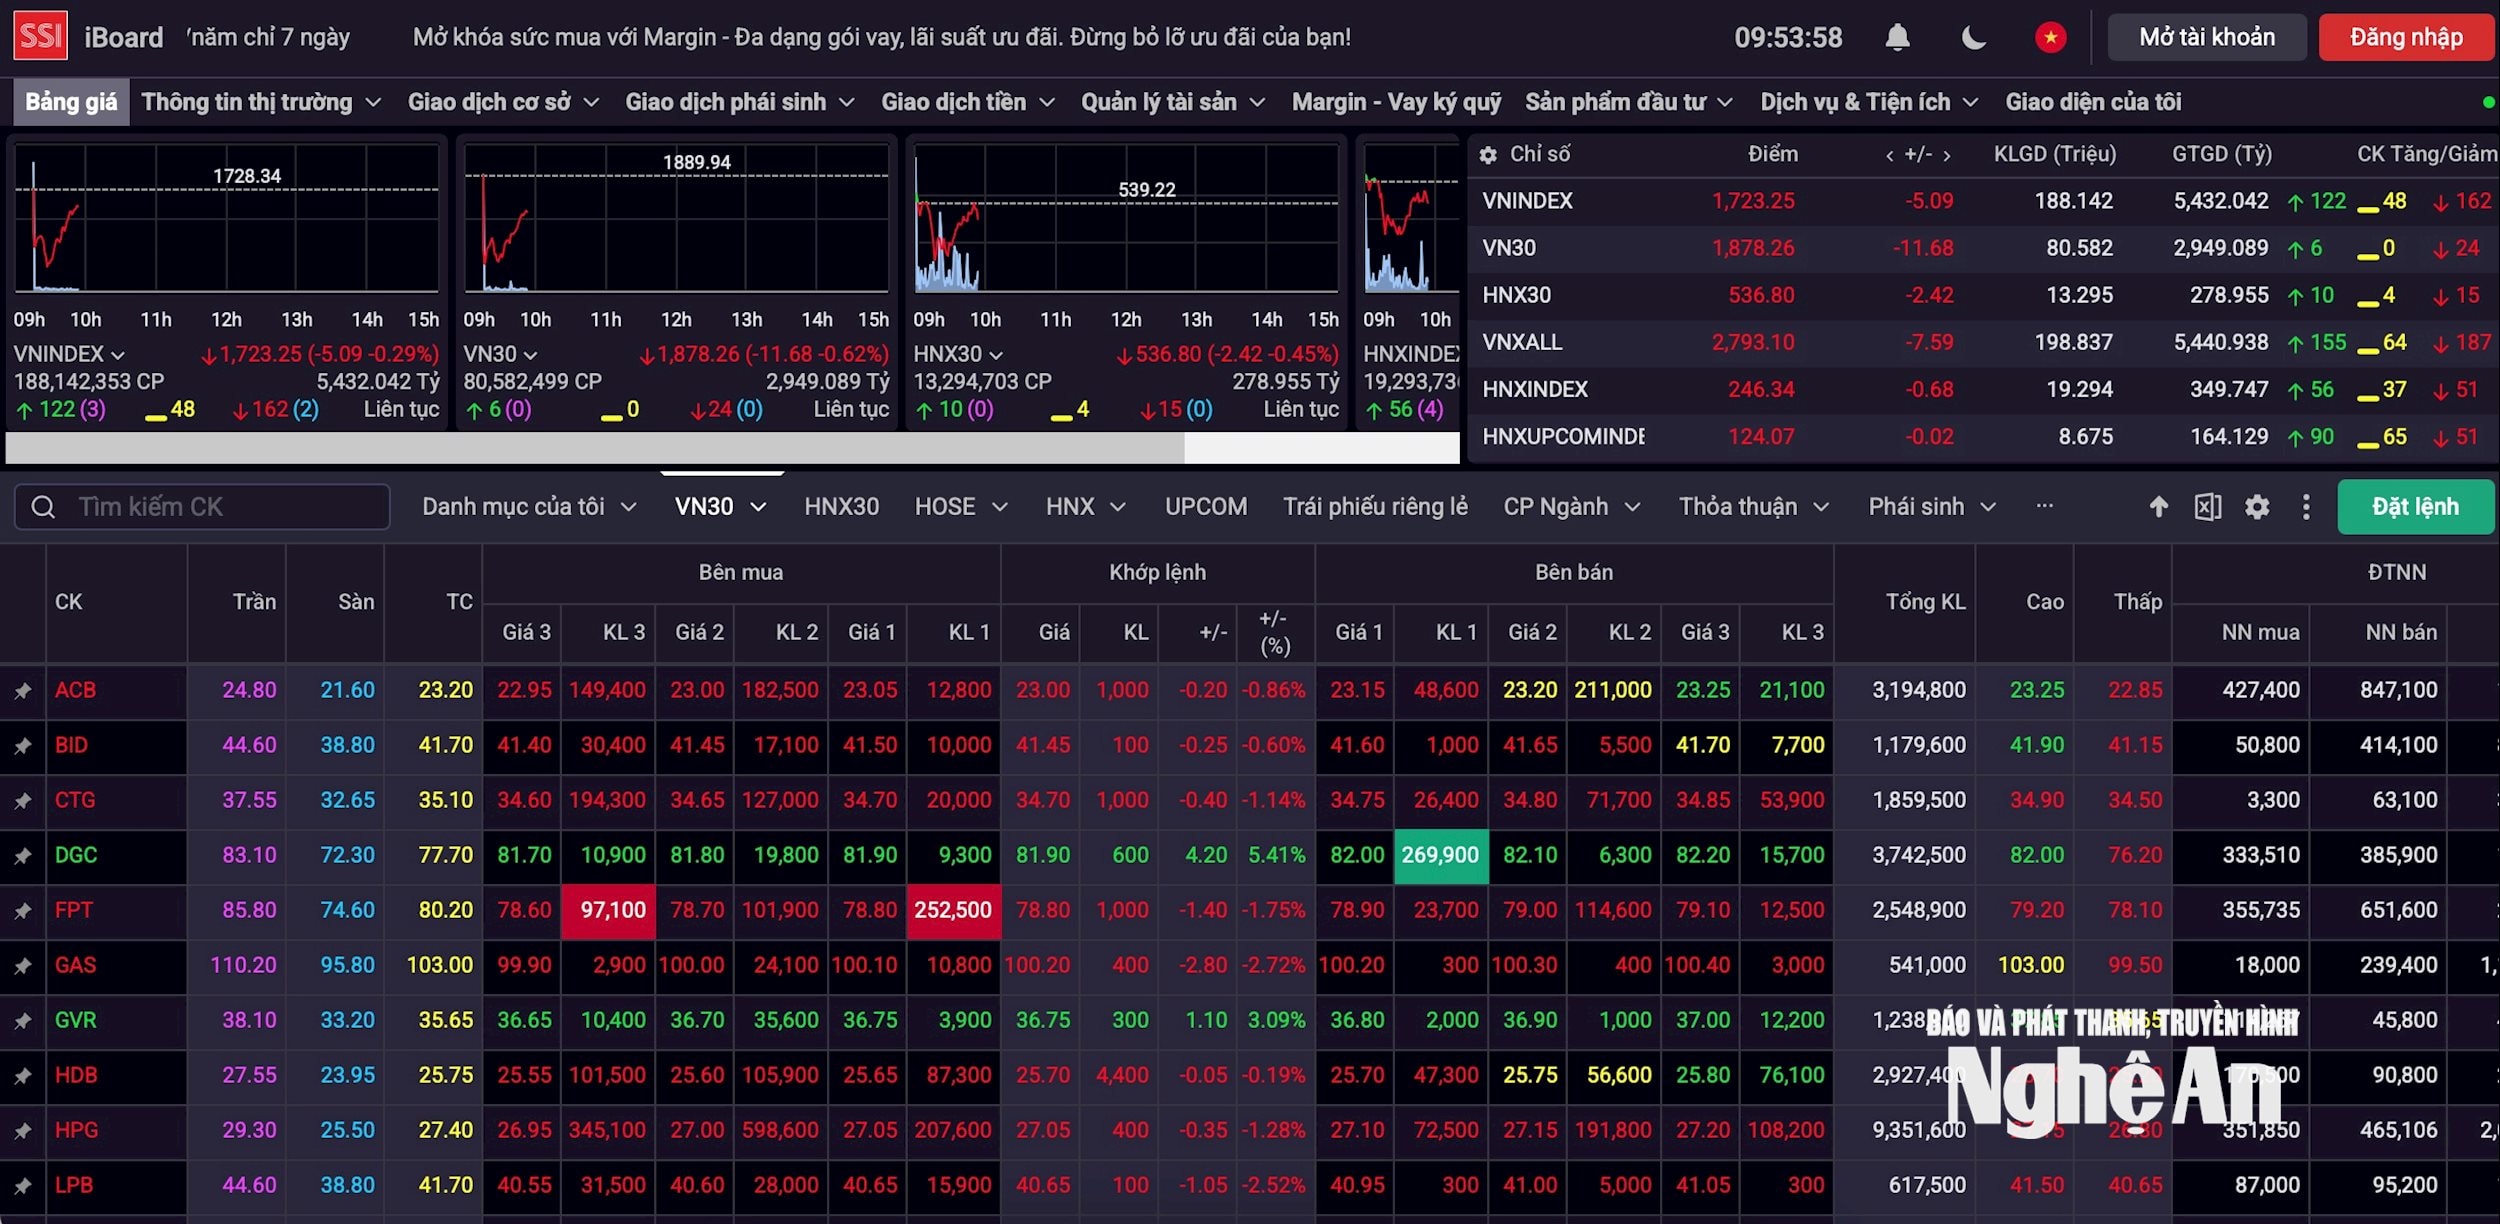Pin the GAS row
Screen dimensions: 2500x1224
coord(22,966)
